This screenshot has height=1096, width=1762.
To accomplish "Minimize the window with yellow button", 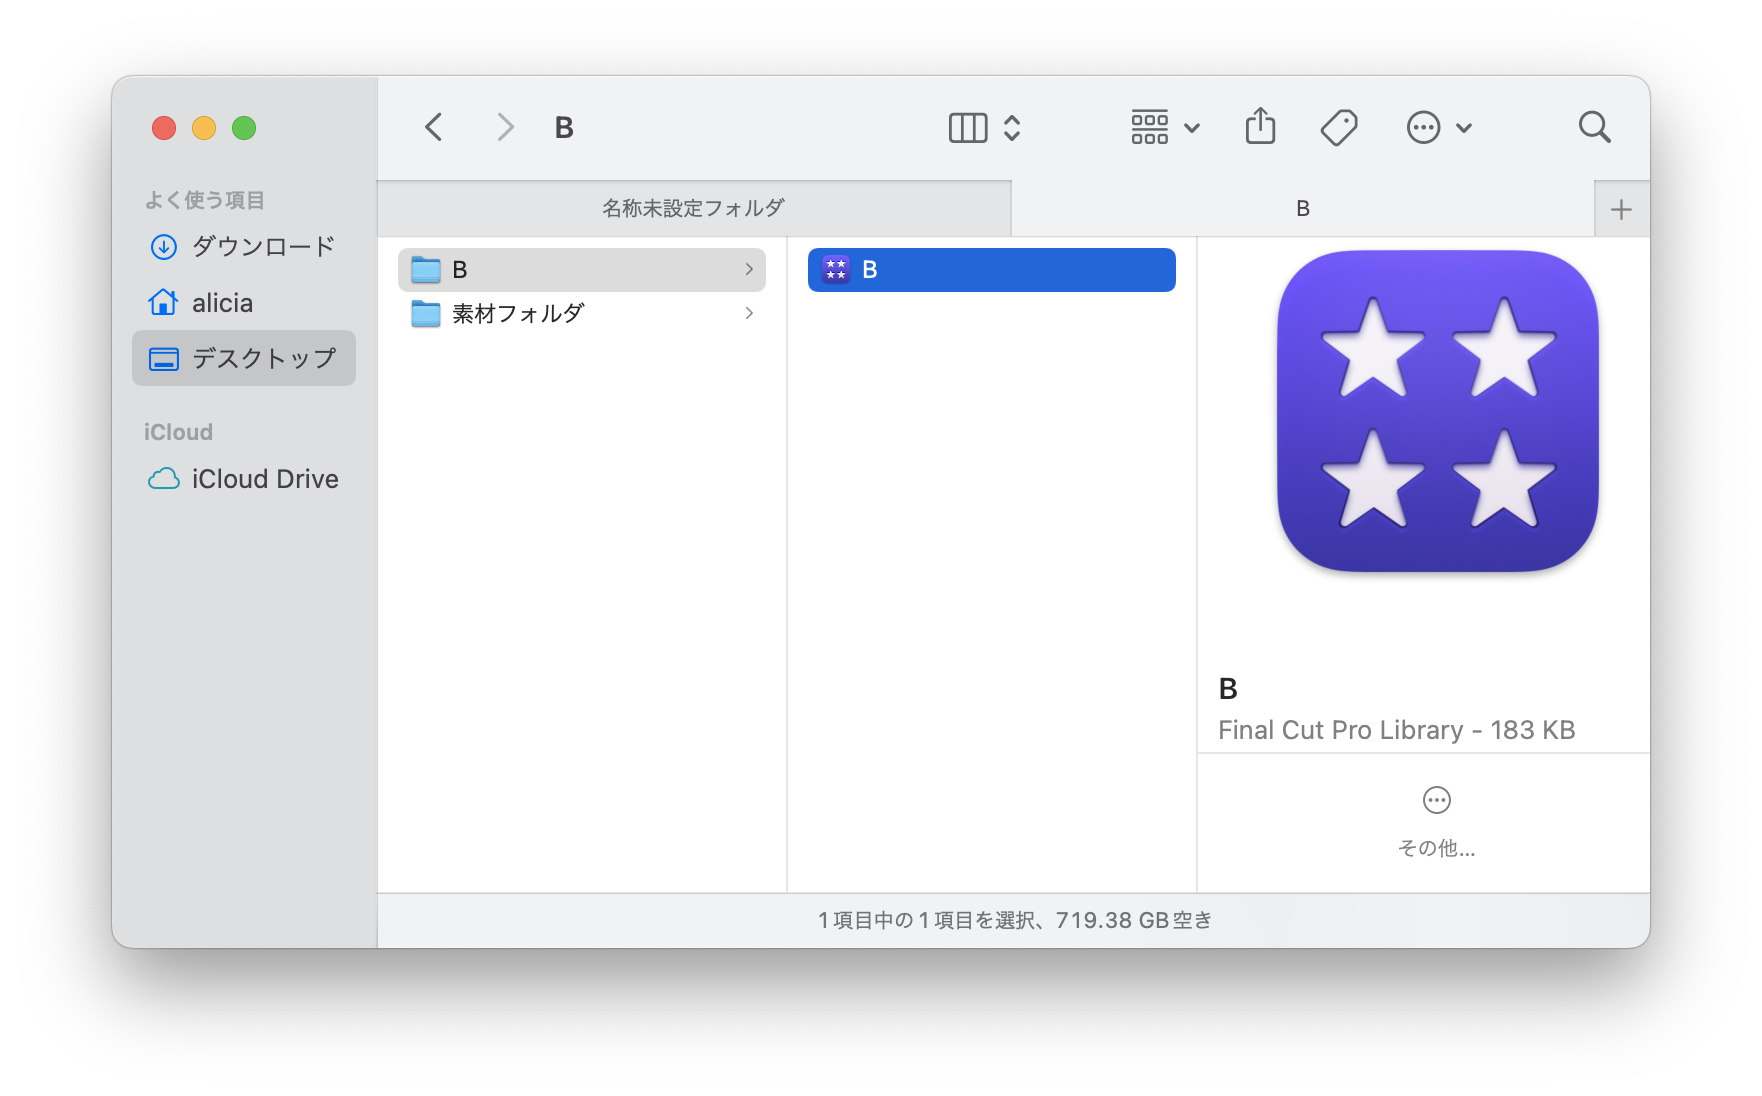I will click(x=204, y=128).
